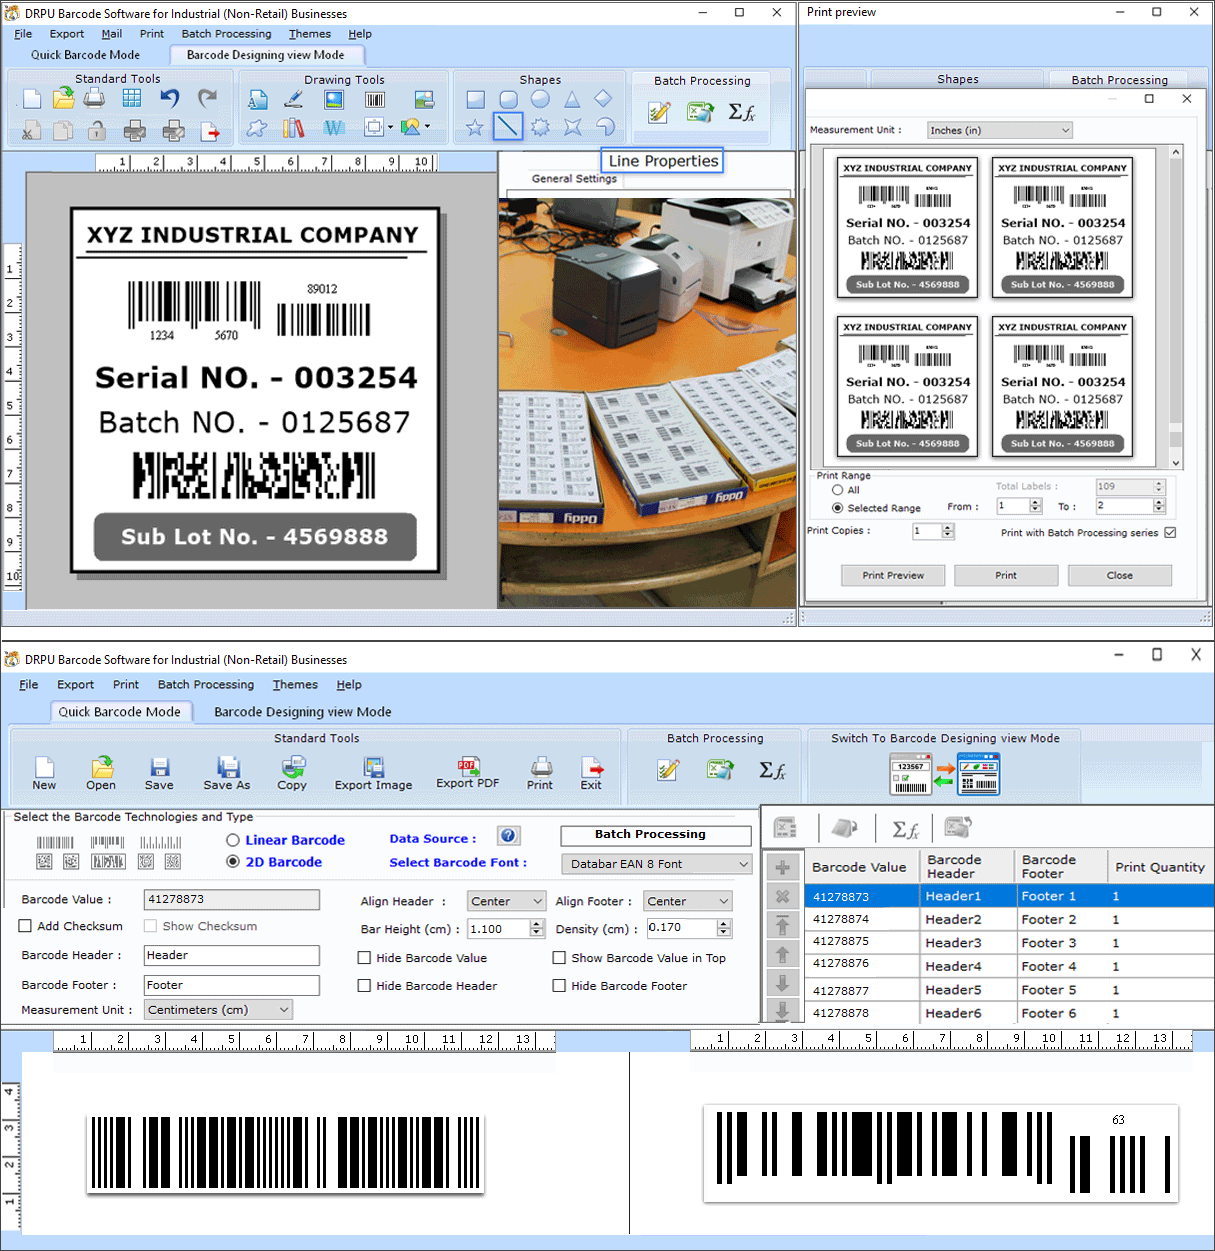The height and width of the screenshot is (1251, 1215).
Task: Select the Line drawing shape tool
Action: [508, 126]
